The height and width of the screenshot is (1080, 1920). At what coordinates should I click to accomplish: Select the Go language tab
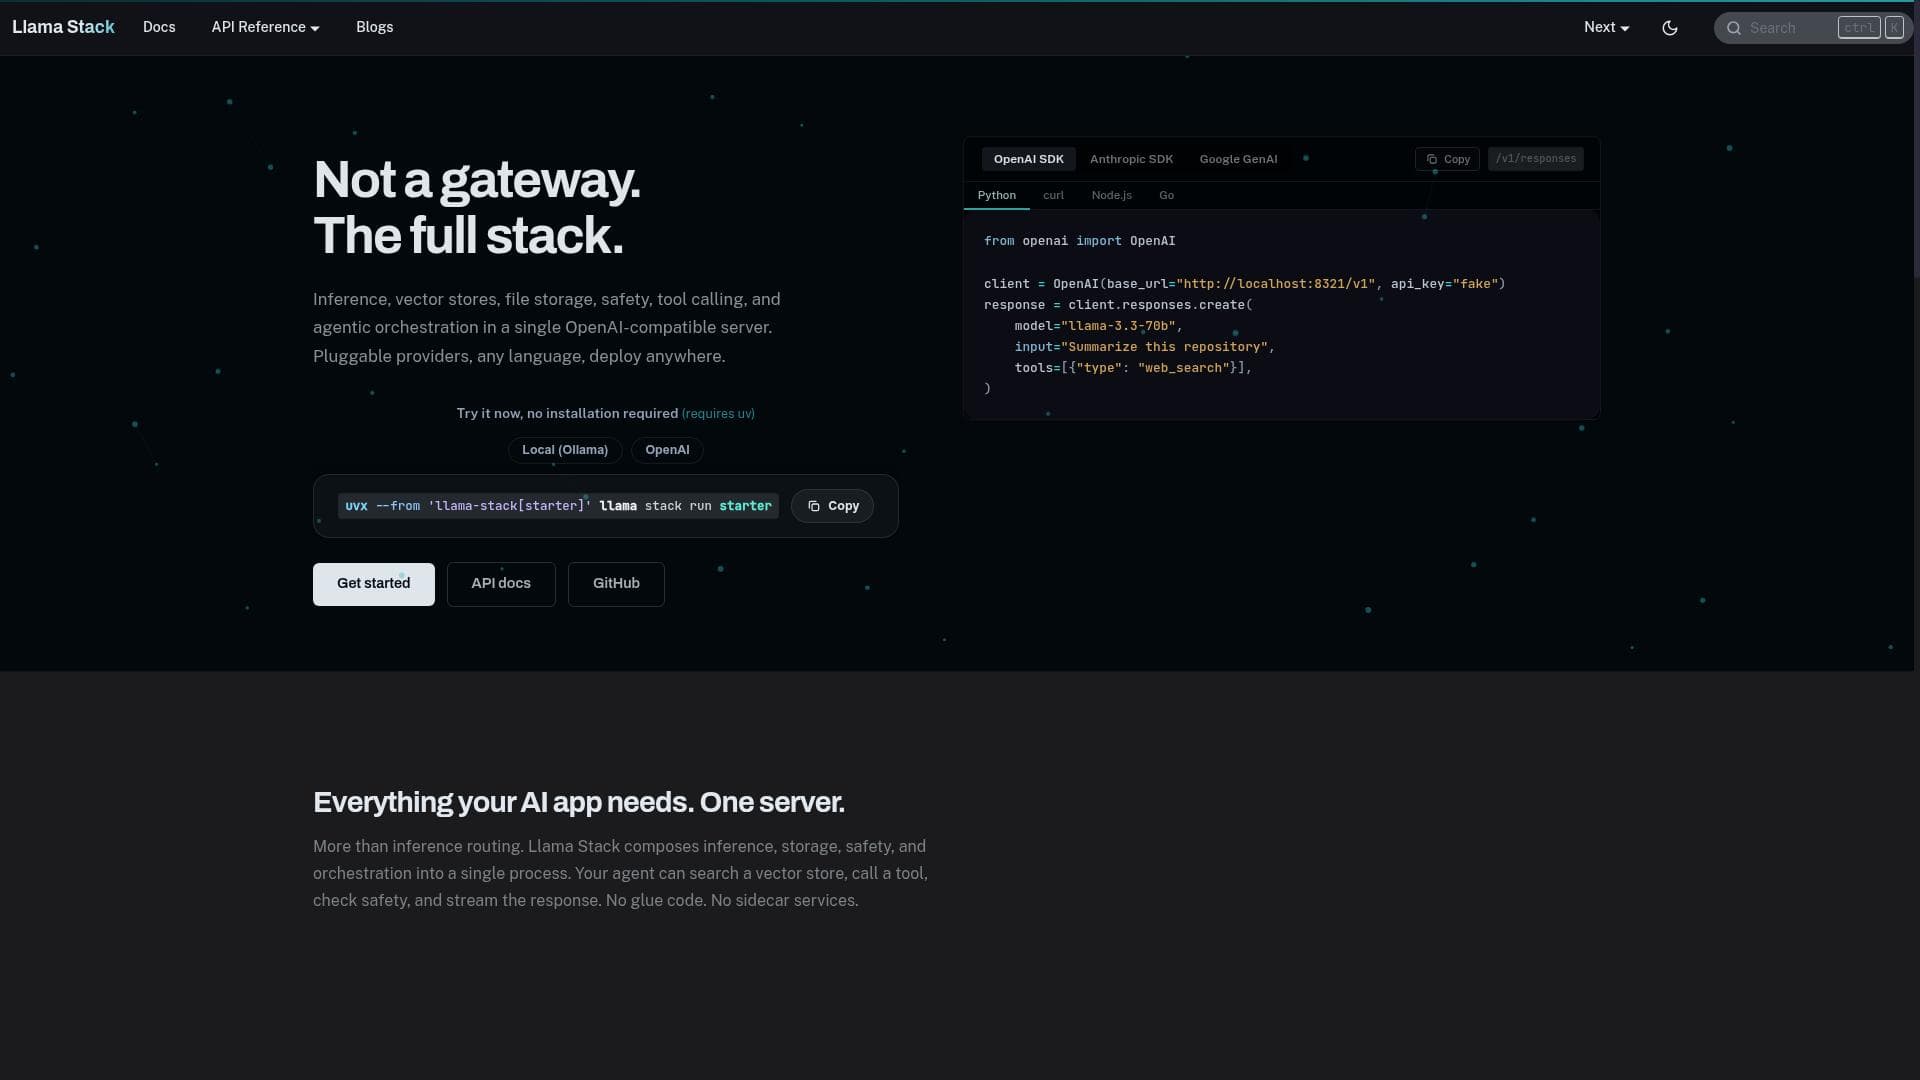coord(1166,195)
